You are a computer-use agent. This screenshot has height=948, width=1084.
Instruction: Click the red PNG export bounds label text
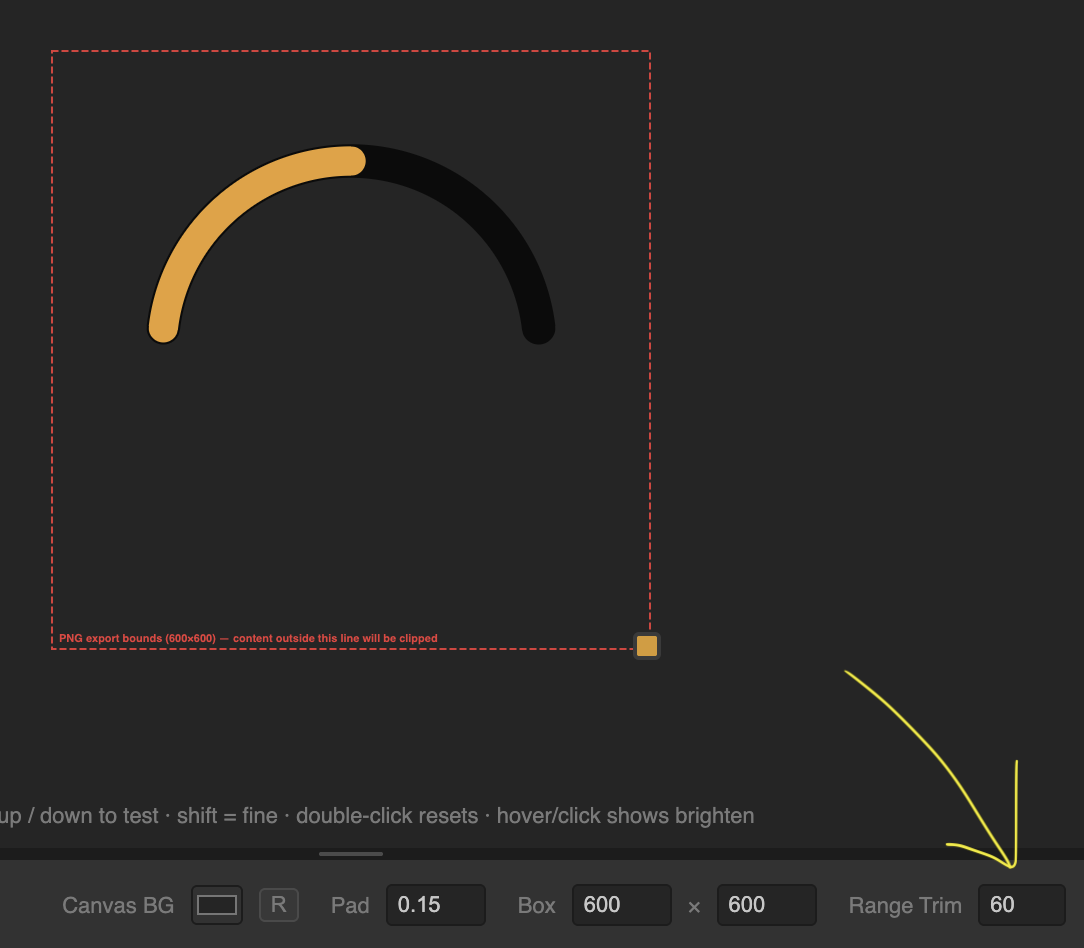tap(248, 638)
